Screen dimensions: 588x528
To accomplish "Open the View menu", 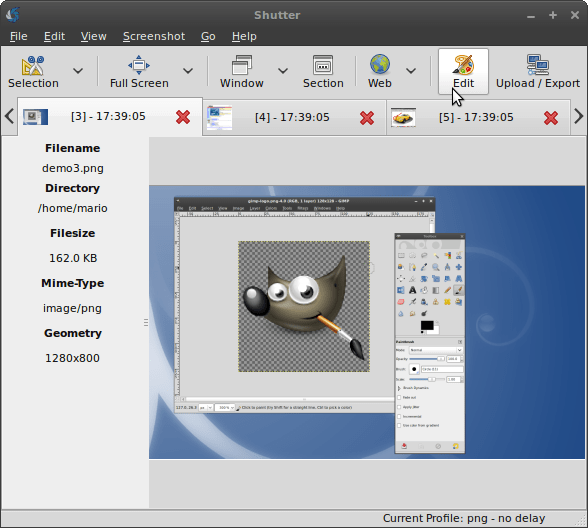I will pyautogui.click(x=94, y=36).
